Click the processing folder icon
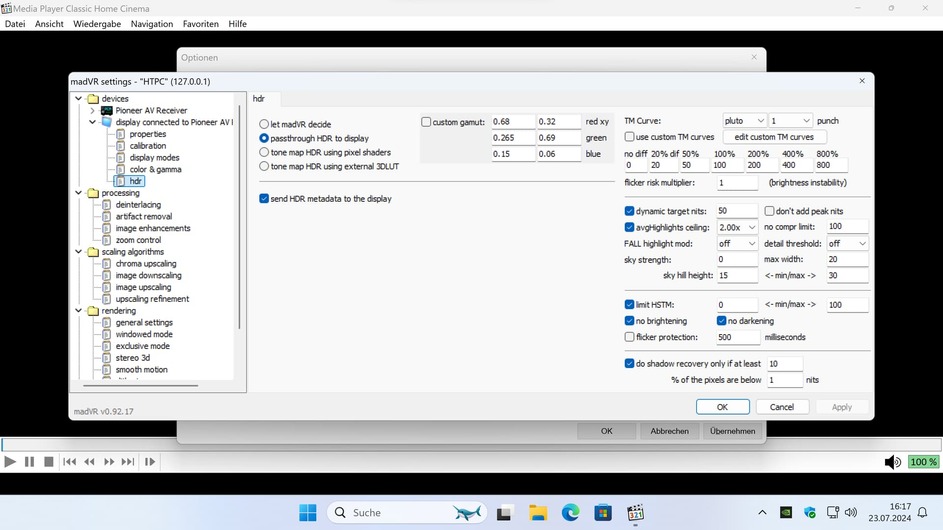This screenshot has height=530, width=943. [x=93, y=193]
